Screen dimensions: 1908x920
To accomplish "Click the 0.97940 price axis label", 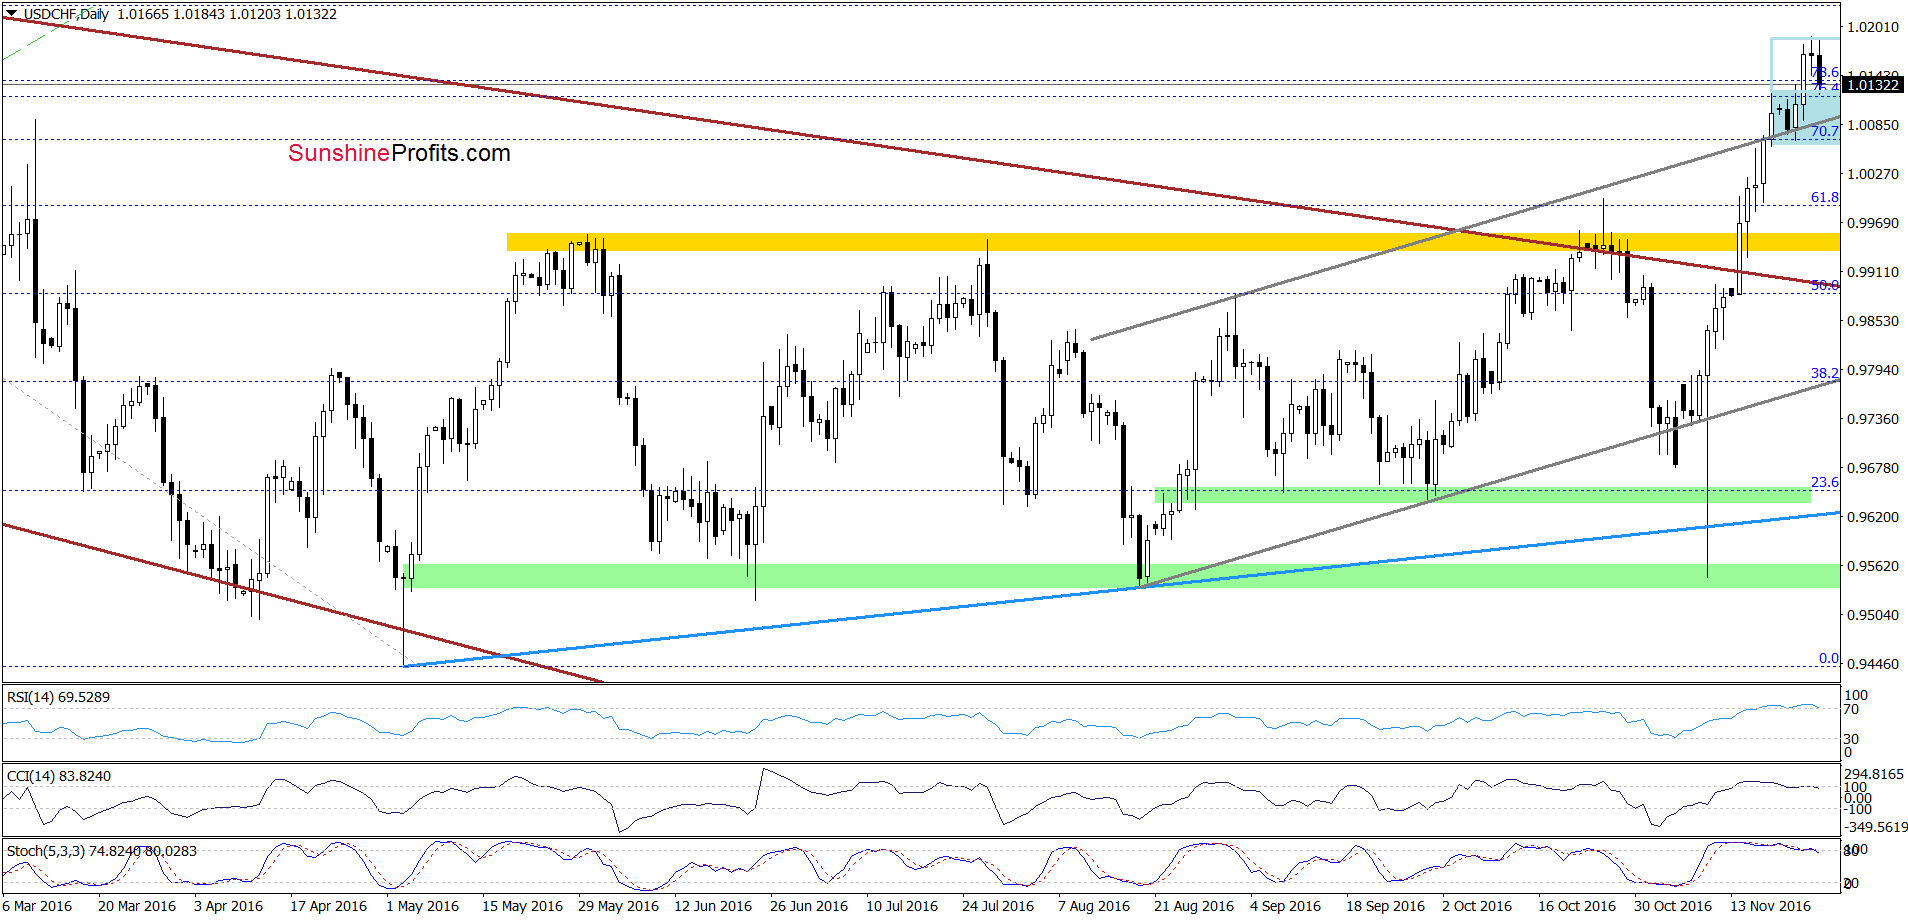I will click(x=1873, y=370).
